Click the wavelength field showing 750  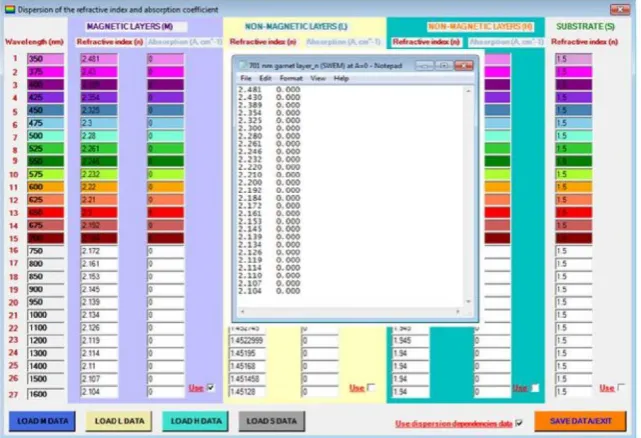click(x=46, y=251)
